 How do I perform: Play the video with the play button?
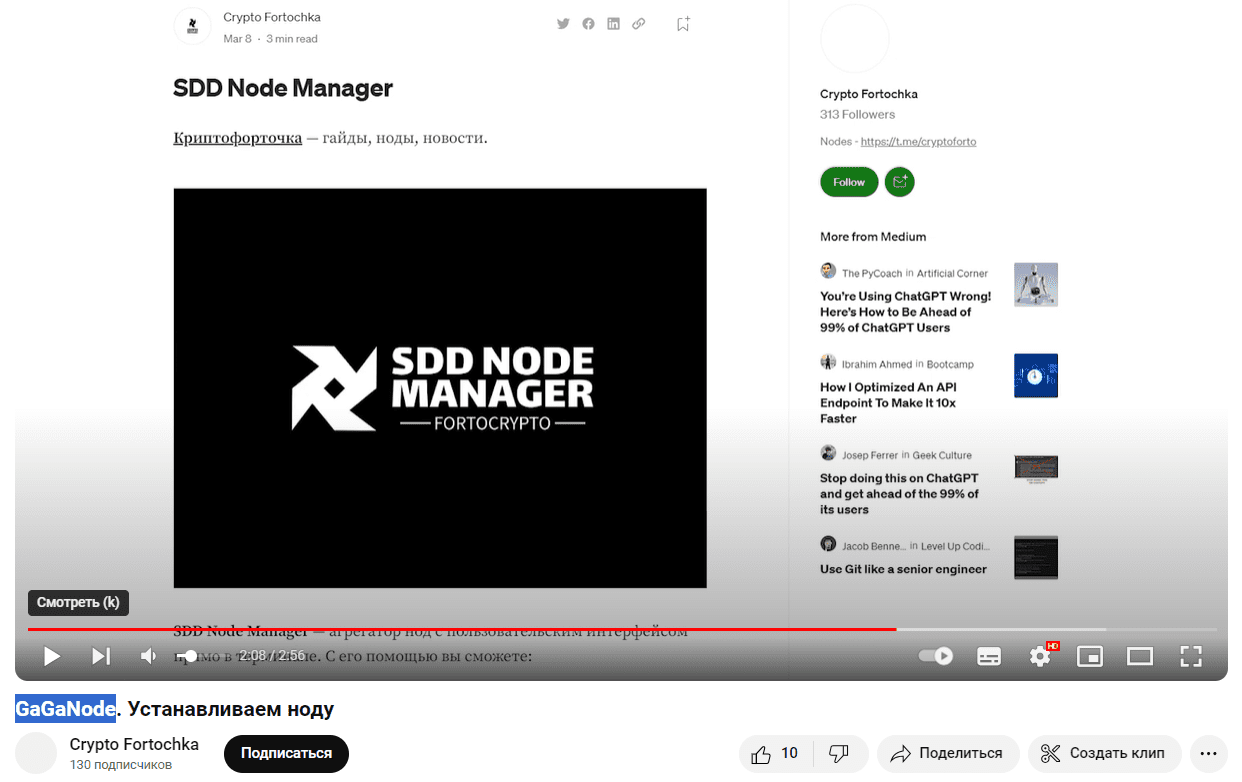pos(52,656)
